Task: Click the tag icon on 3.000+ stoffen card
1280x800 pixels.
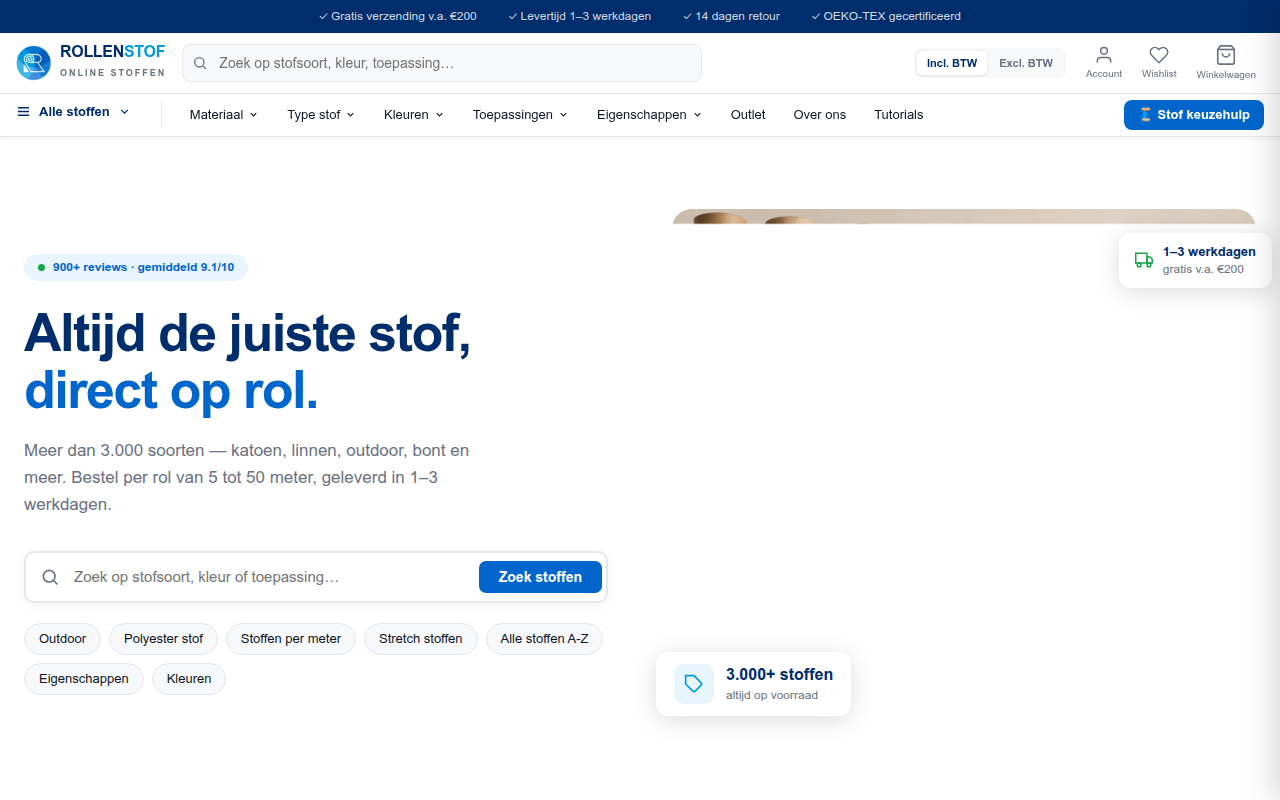Action: (694, 684)
